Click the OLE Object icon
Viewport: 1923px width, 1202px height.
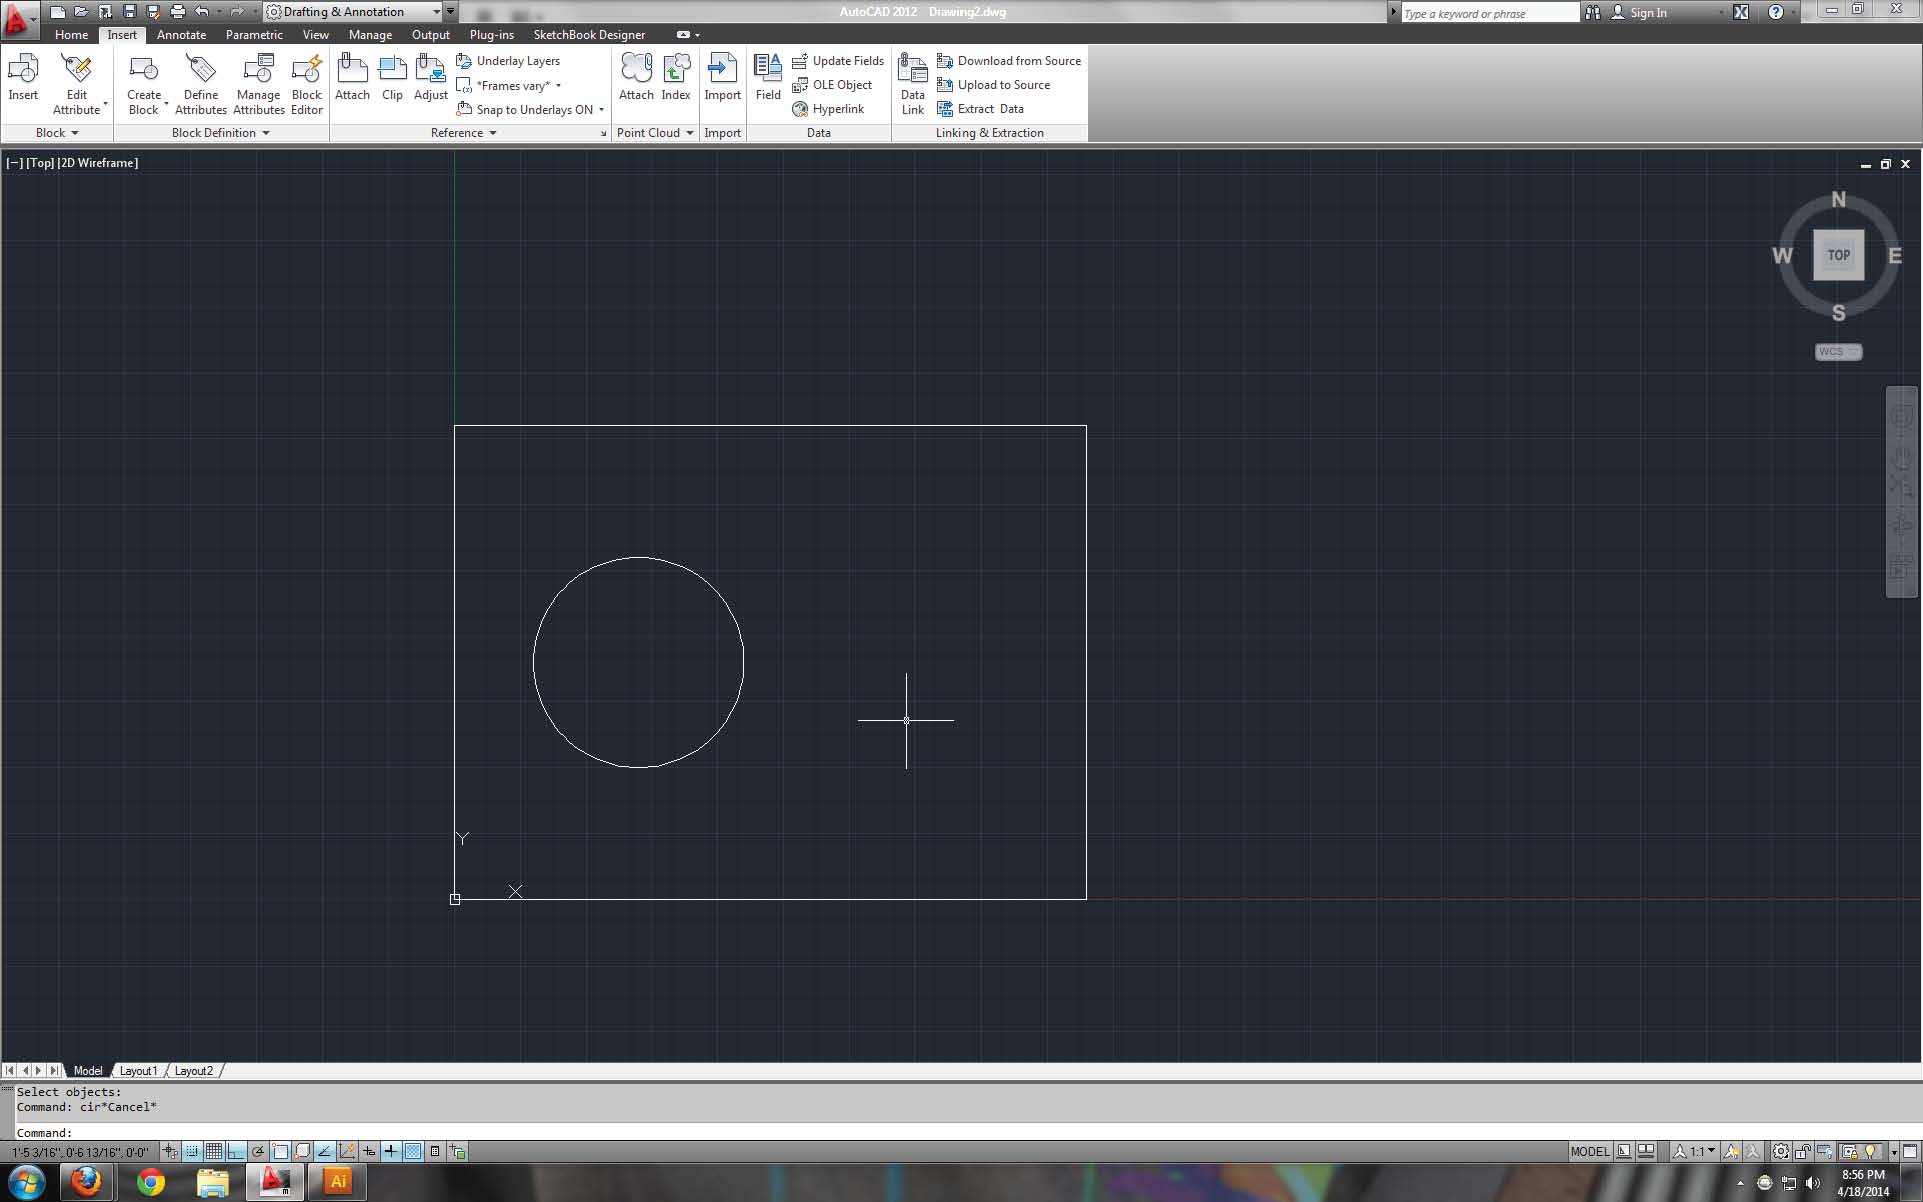coord(800,85)
